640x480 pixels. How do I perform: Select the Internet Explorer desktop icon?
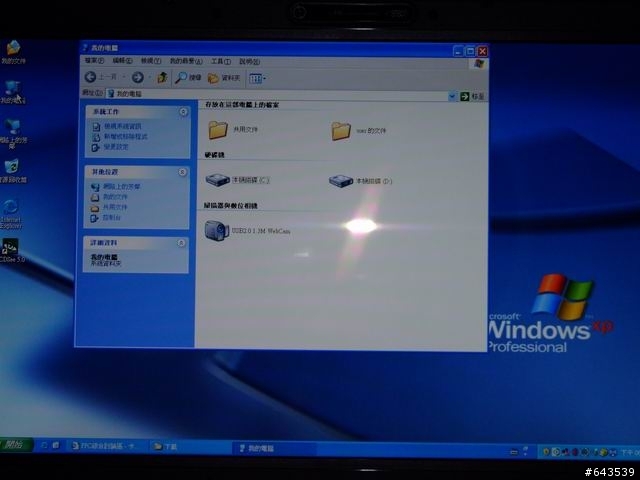(x=11, y=214)
